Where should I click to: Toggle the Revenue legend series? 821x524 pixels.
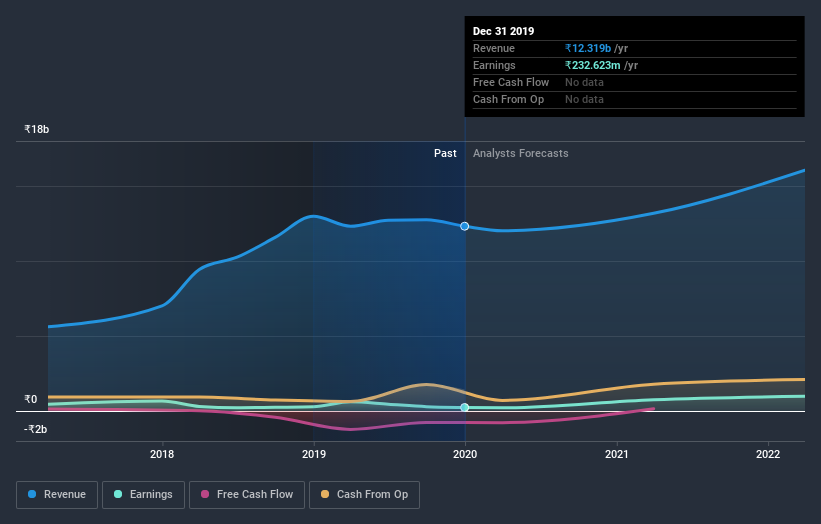57,495
